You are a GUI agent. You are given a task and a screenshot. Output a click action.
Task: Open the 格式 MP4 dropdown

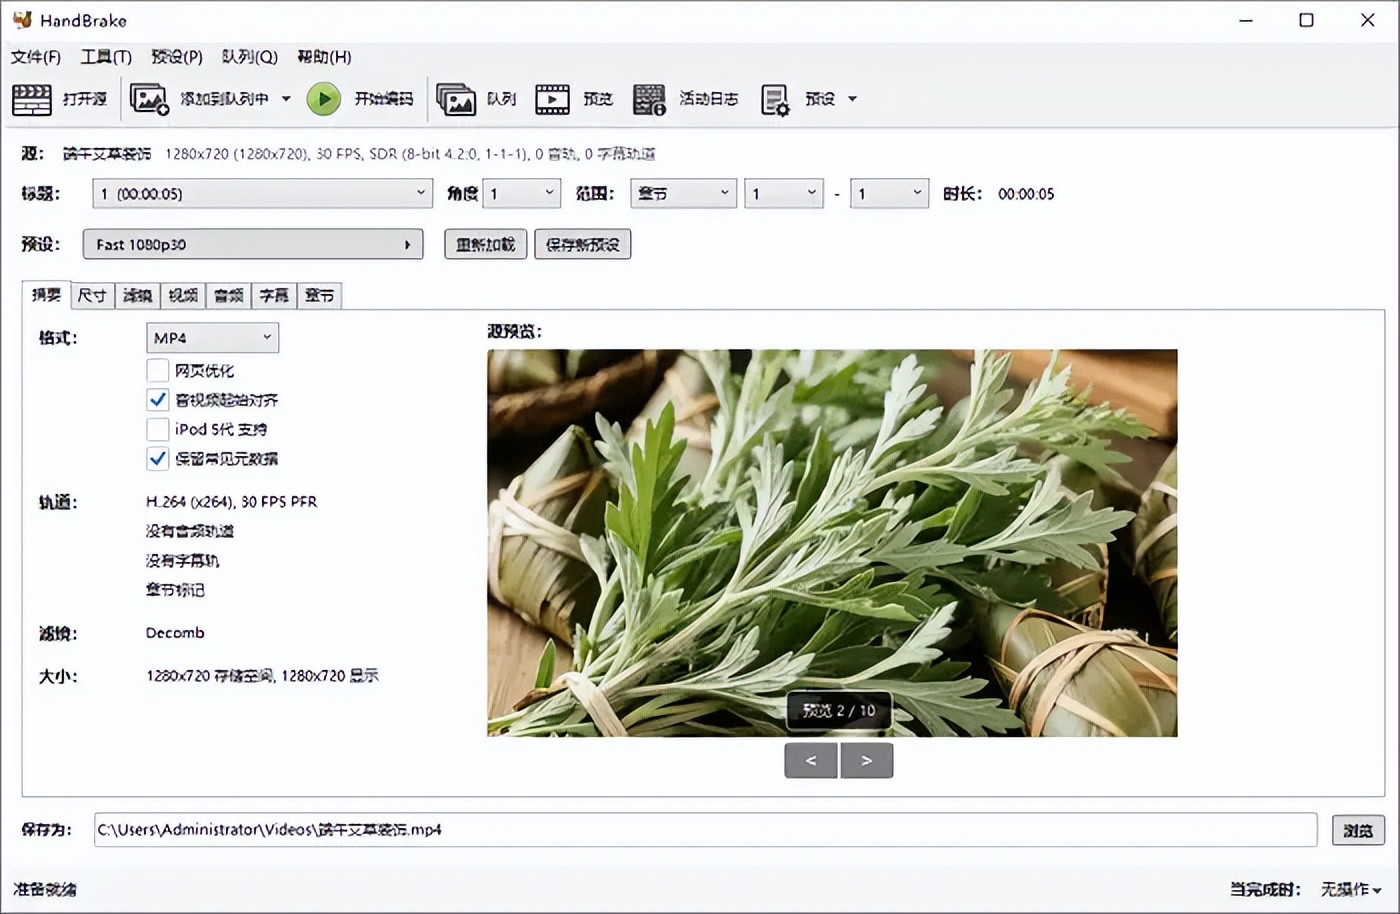tap(211, 337)
